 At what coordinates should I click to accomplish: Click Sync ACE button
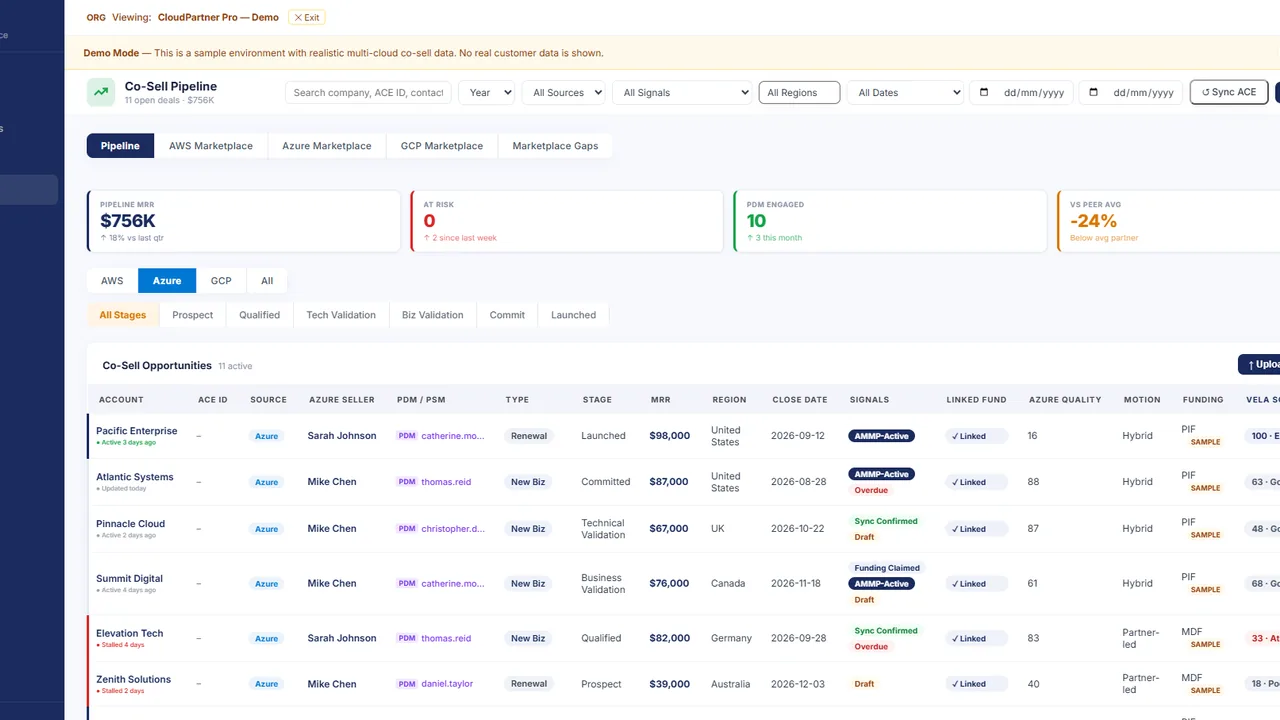(x=1229, y=92)
